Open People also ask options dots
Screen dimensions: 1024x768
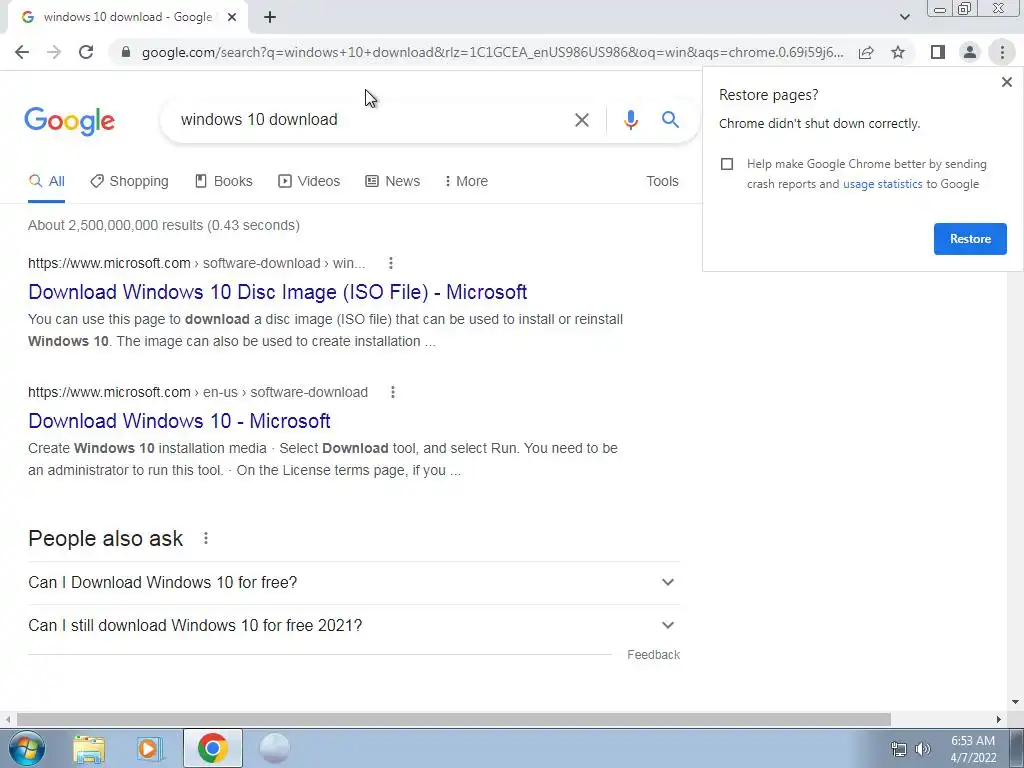206,539
